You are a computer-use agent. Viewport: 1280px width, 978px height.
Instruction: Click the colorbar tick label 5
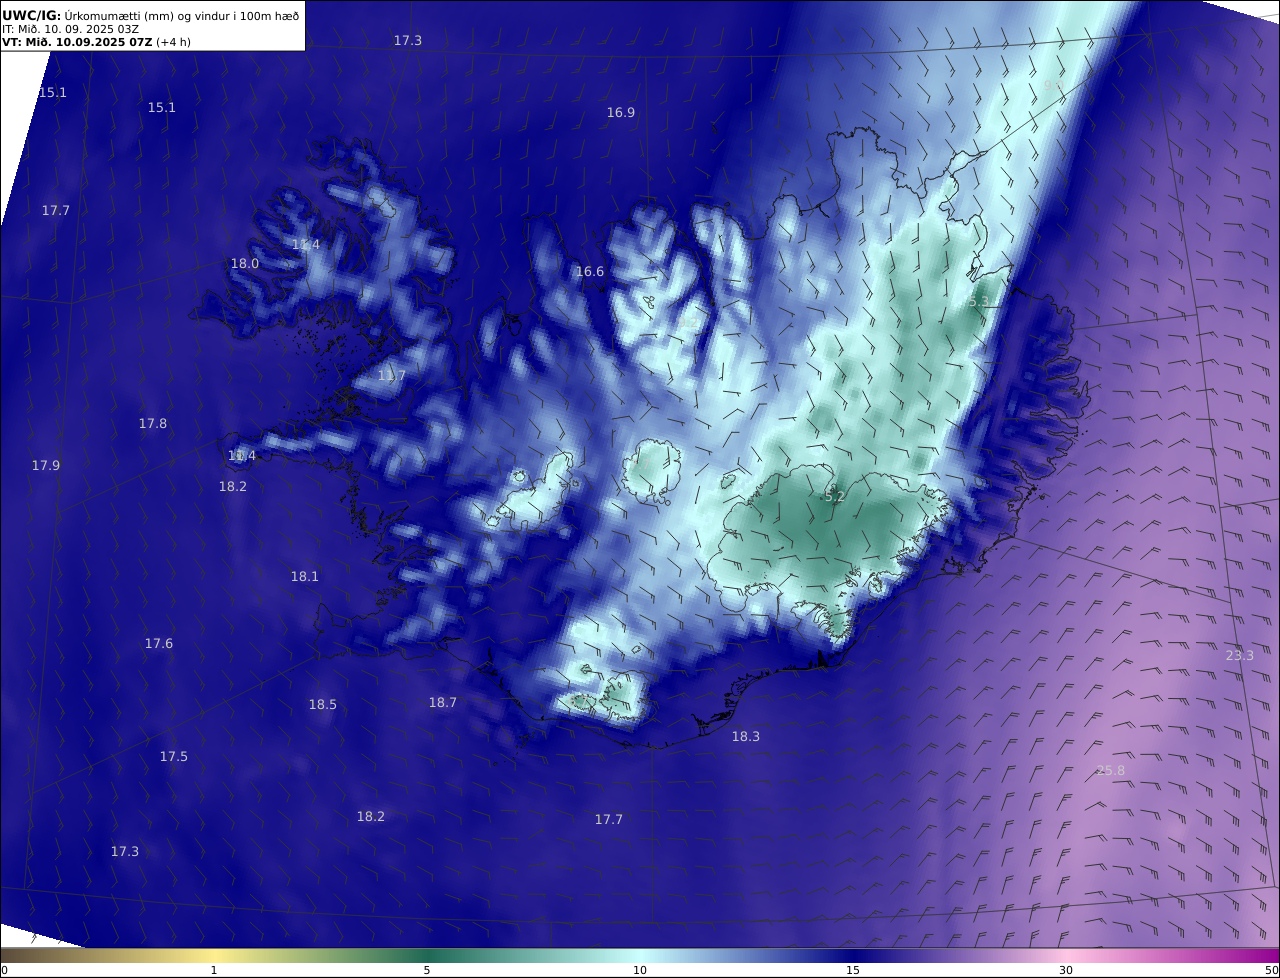tap(427, 970)
